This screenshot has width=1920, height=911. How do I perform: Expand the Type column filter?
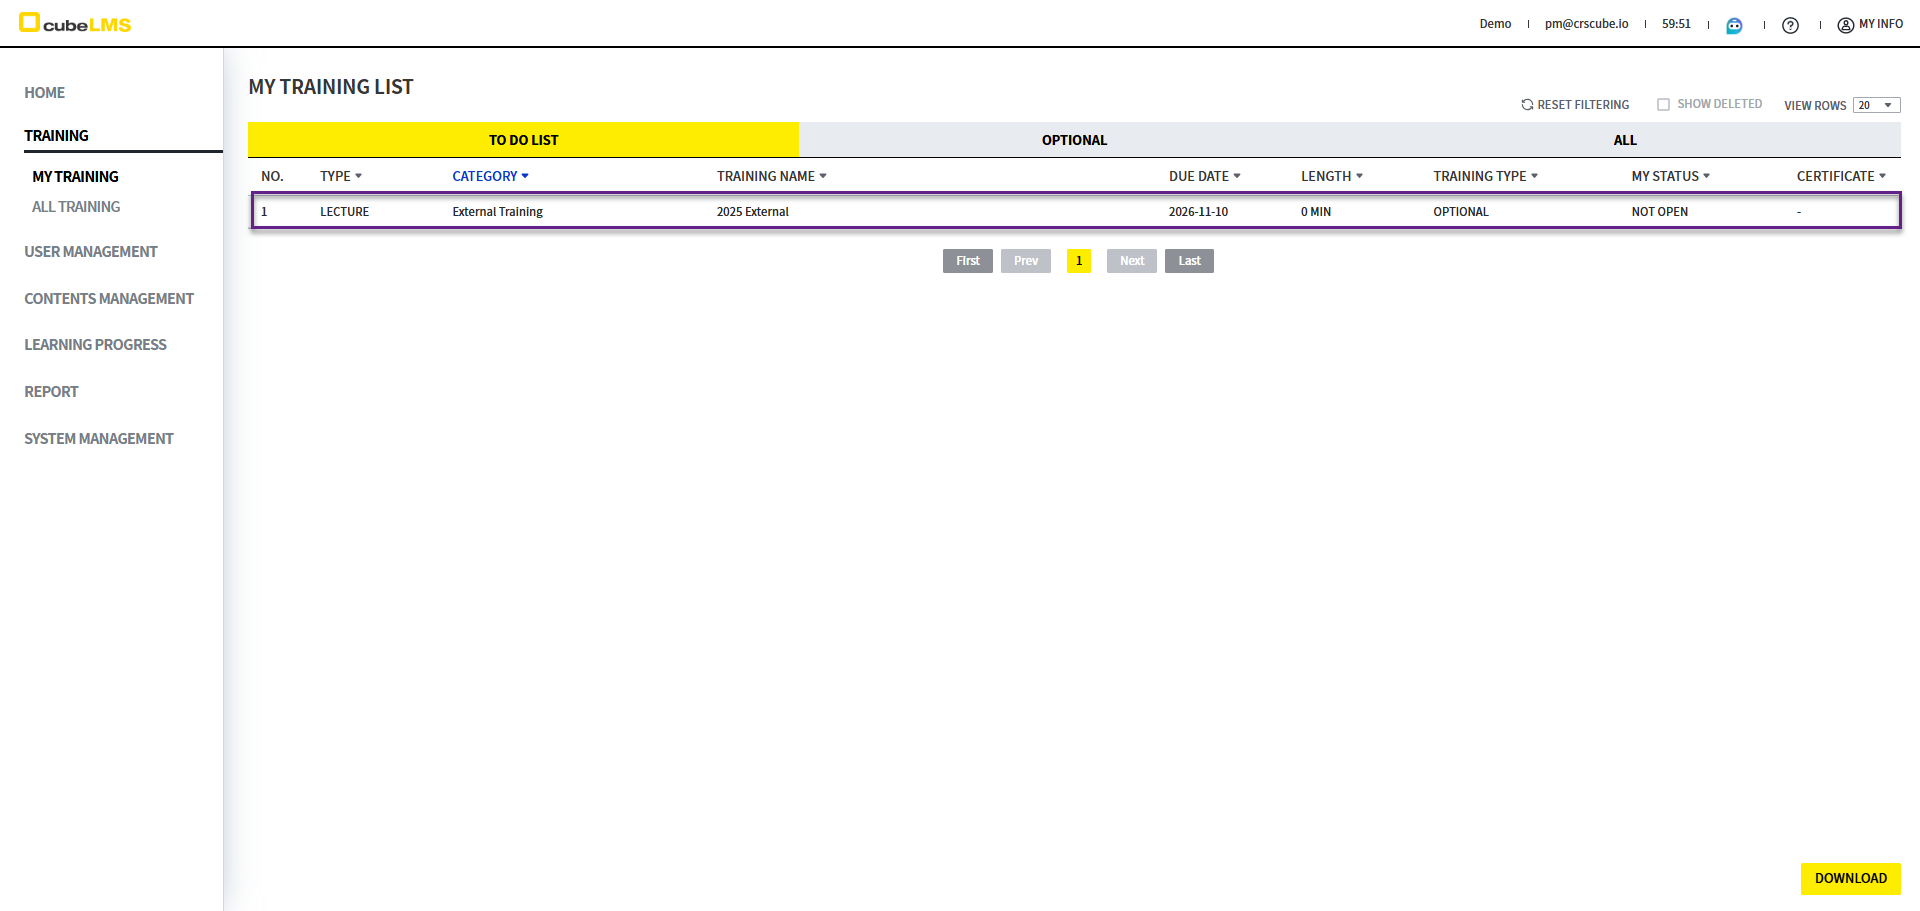(x=358, y=176)
